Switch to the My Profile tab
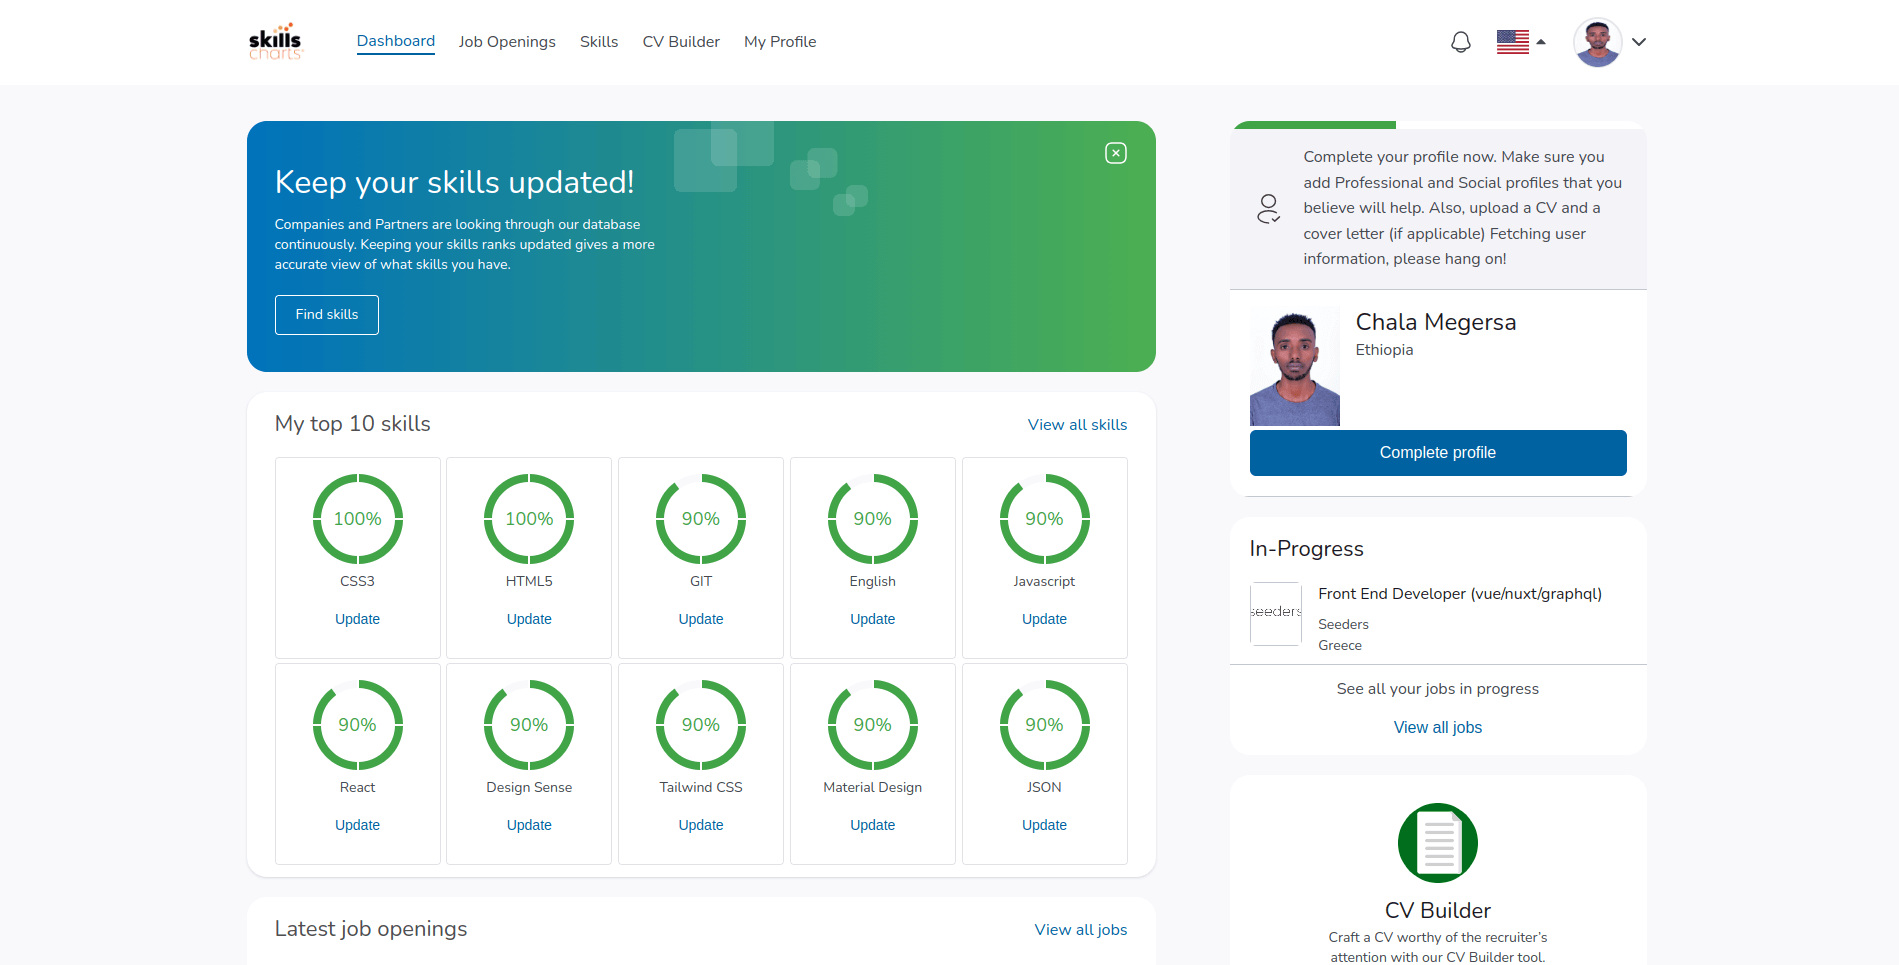Image resolution: width=1899 pixels, height=965 pixels. click(780, 42)
